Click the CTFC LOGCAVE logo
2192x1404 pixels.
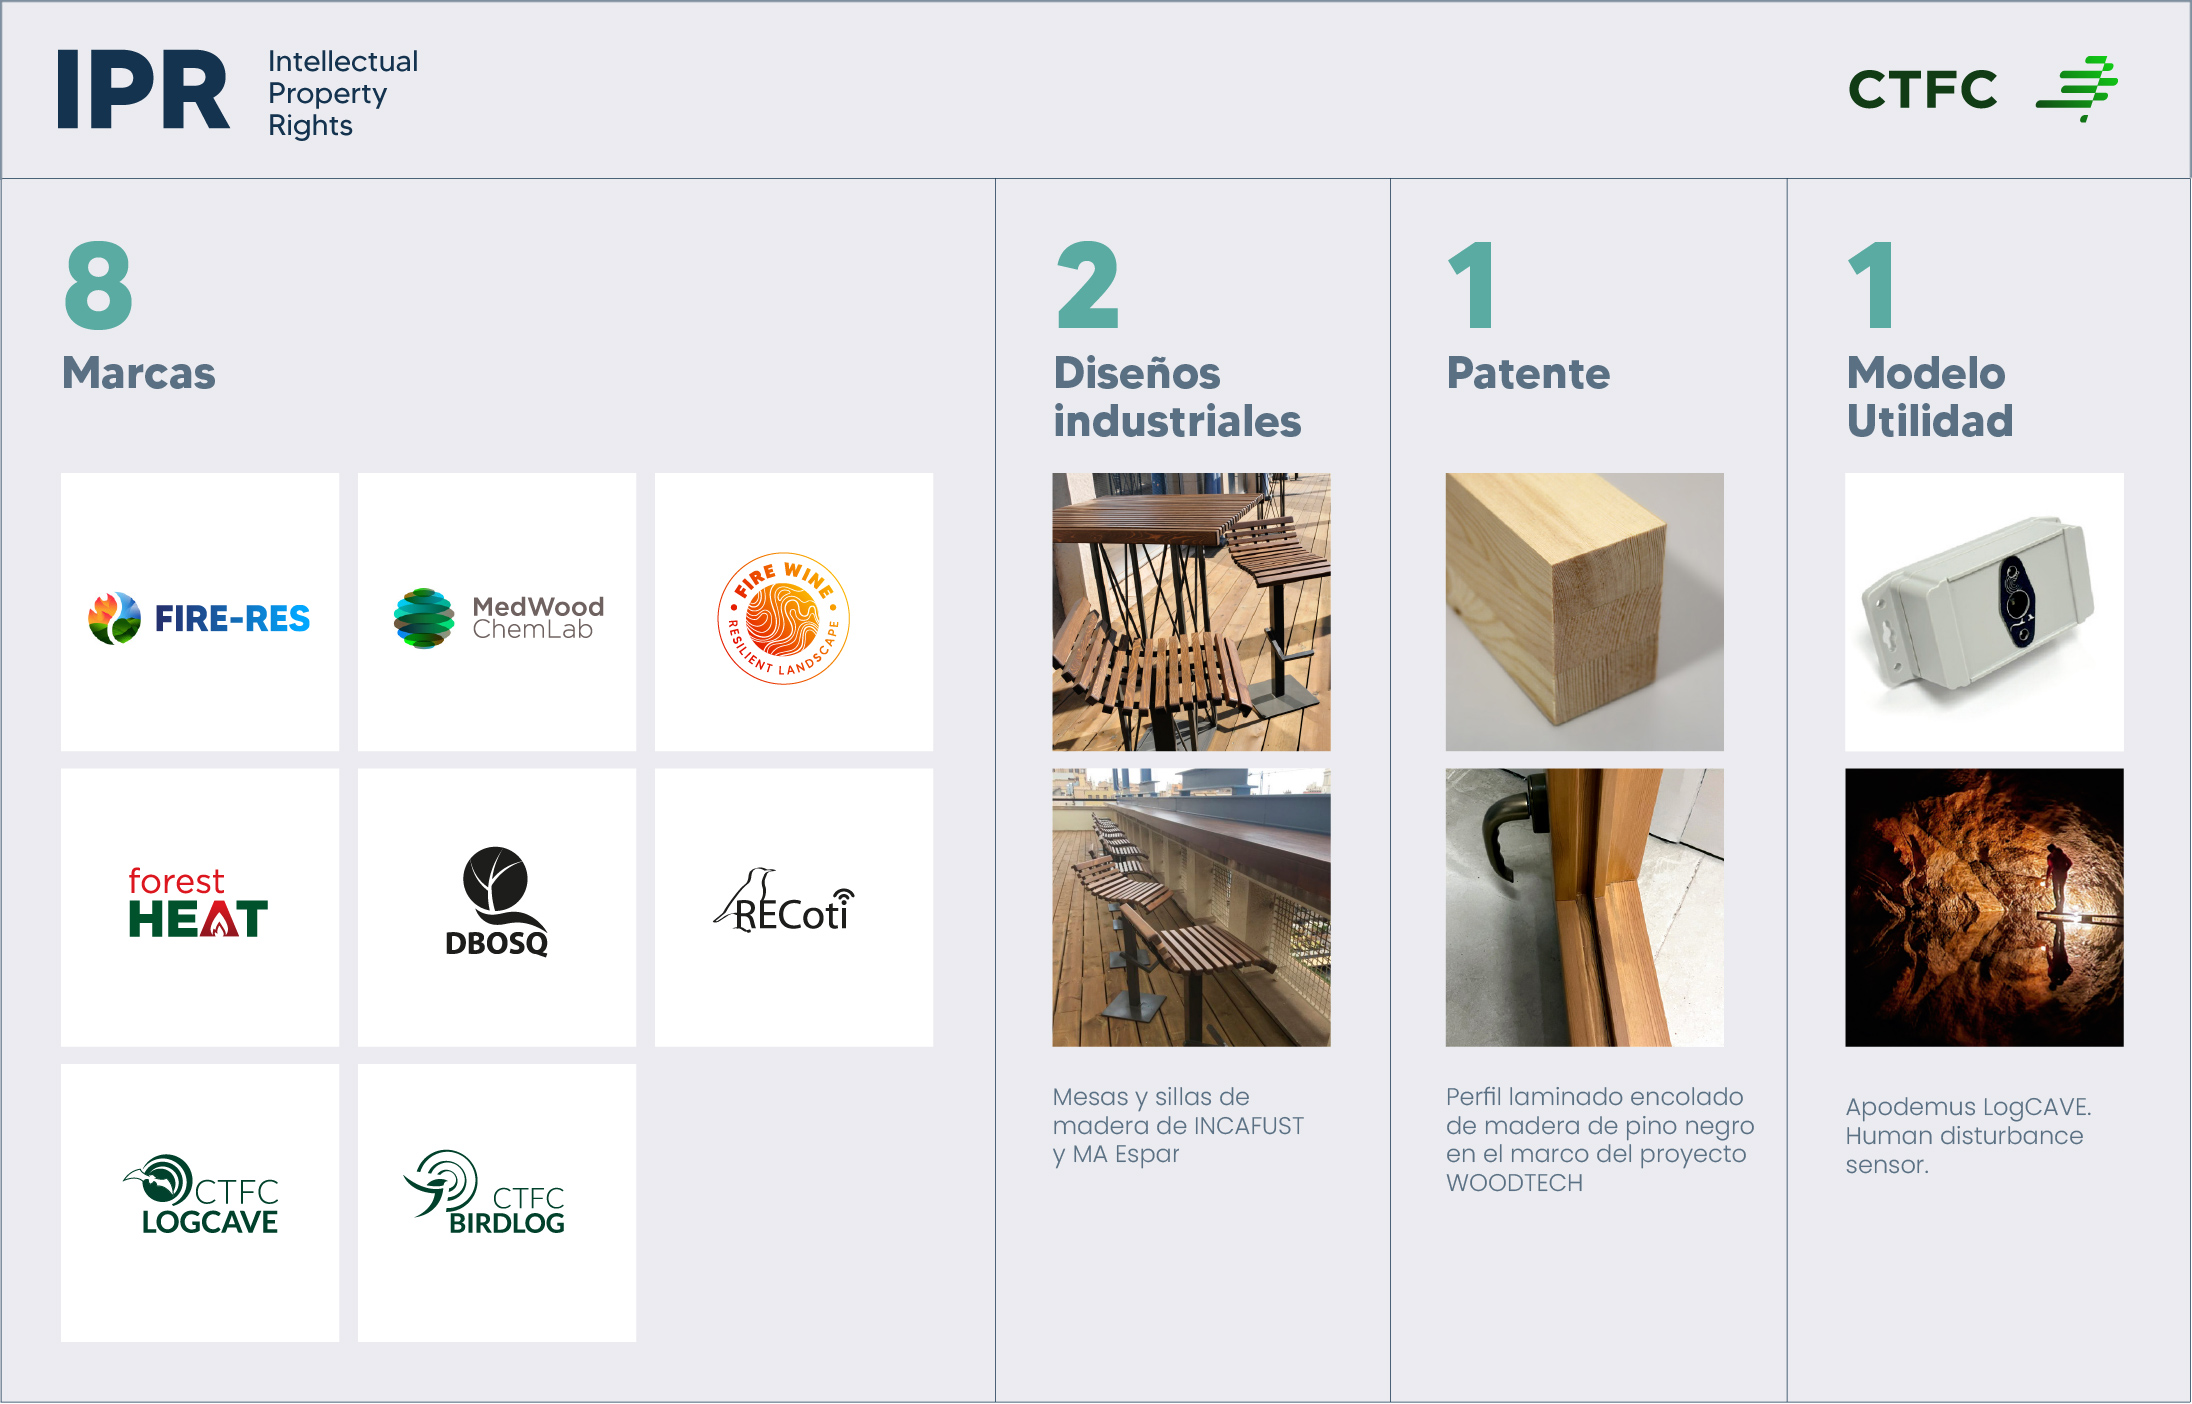click(x=201, y=1197)
